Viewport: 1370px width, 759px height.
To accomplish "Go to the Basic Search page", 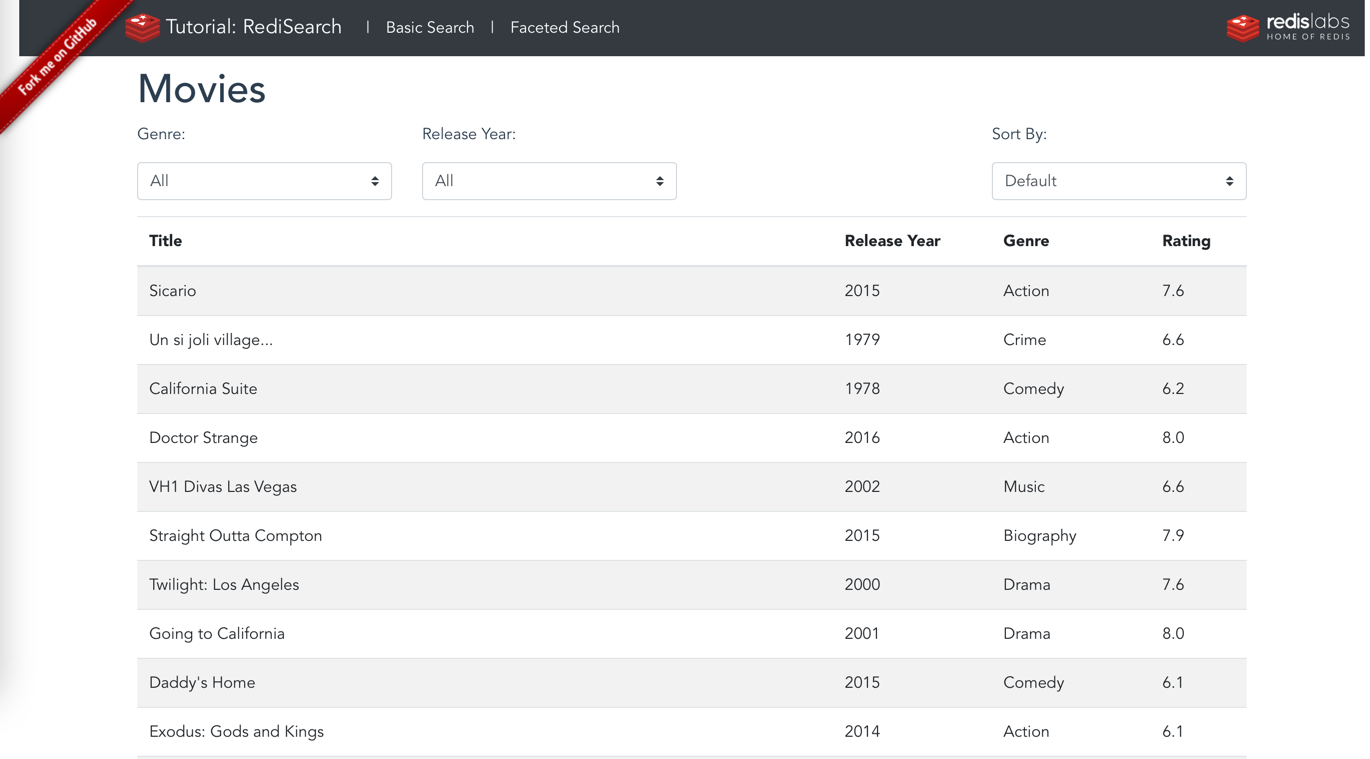I will pos(430,28).
